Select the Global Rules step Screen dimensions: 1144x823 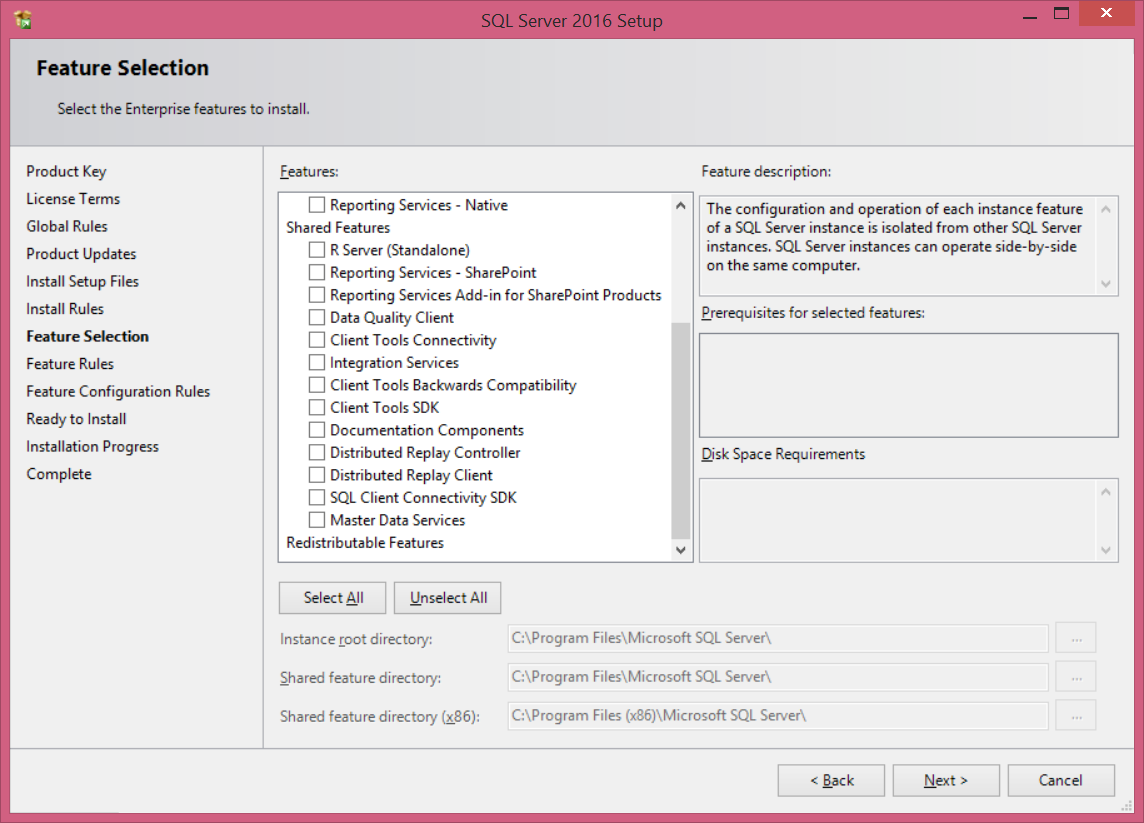point(67,227)
